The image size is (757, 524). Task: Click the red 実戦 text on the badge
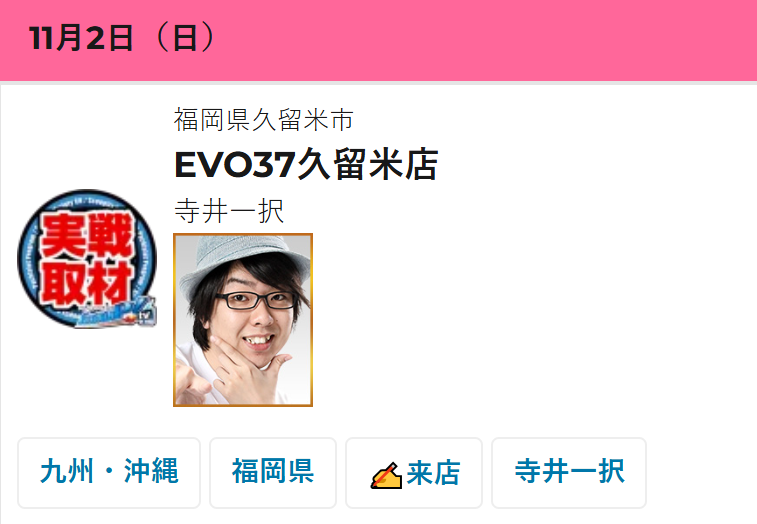[87, 237]
